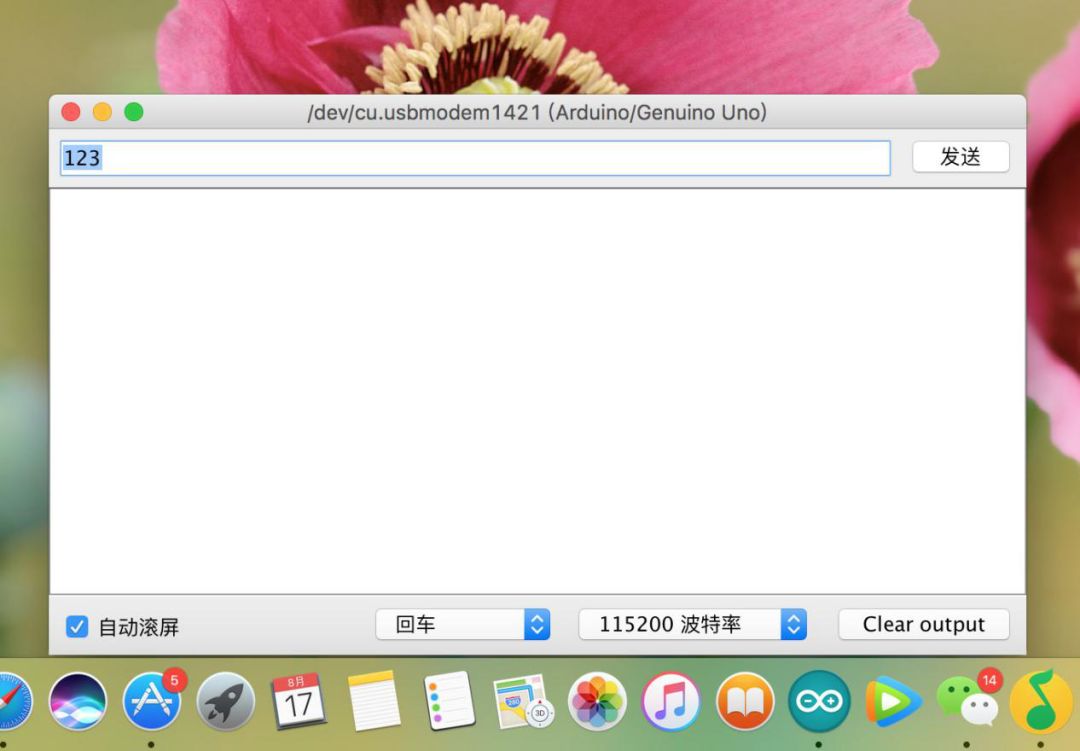Click the green zoom window button
The height and width of the screenshot is (751, 1080).
pos(134,112)
